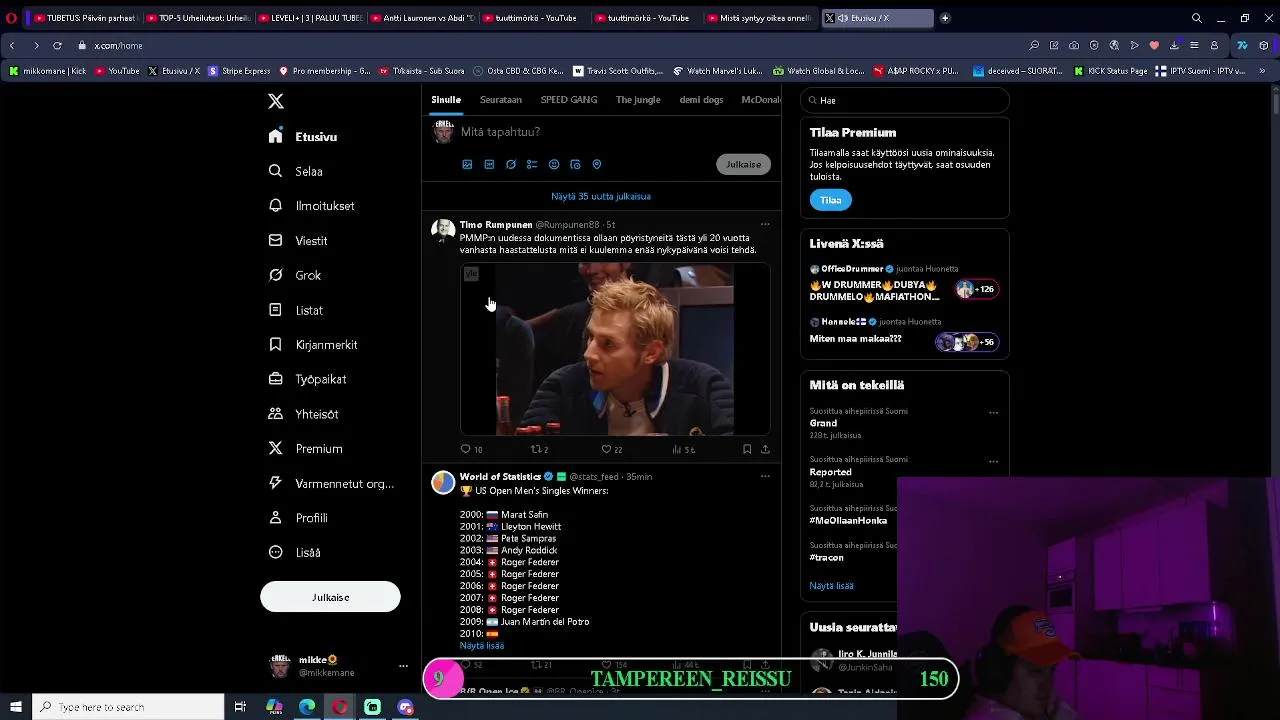Image resolution: width=1280 pixels, height=720 pixels.
Task: Click the media image icon in the composer
Action: (467, 164)
